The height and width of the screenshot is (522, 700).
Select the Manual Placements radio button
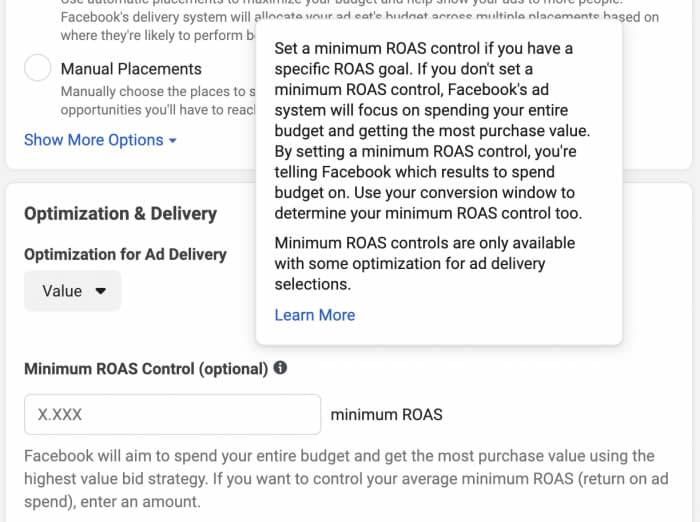(38, 68)
